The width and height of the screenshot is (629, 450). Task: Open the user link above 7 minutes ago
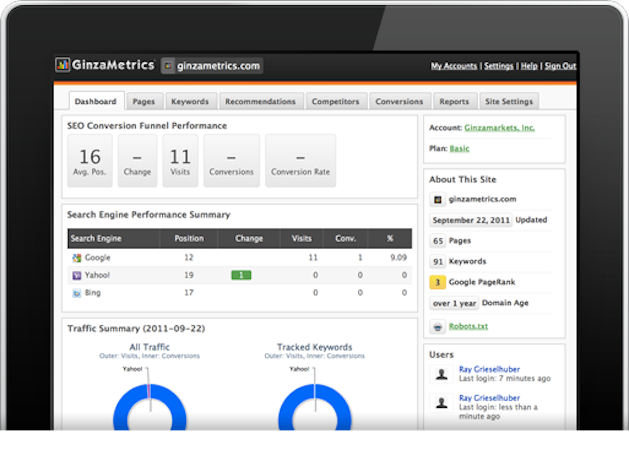pos(489,369)
